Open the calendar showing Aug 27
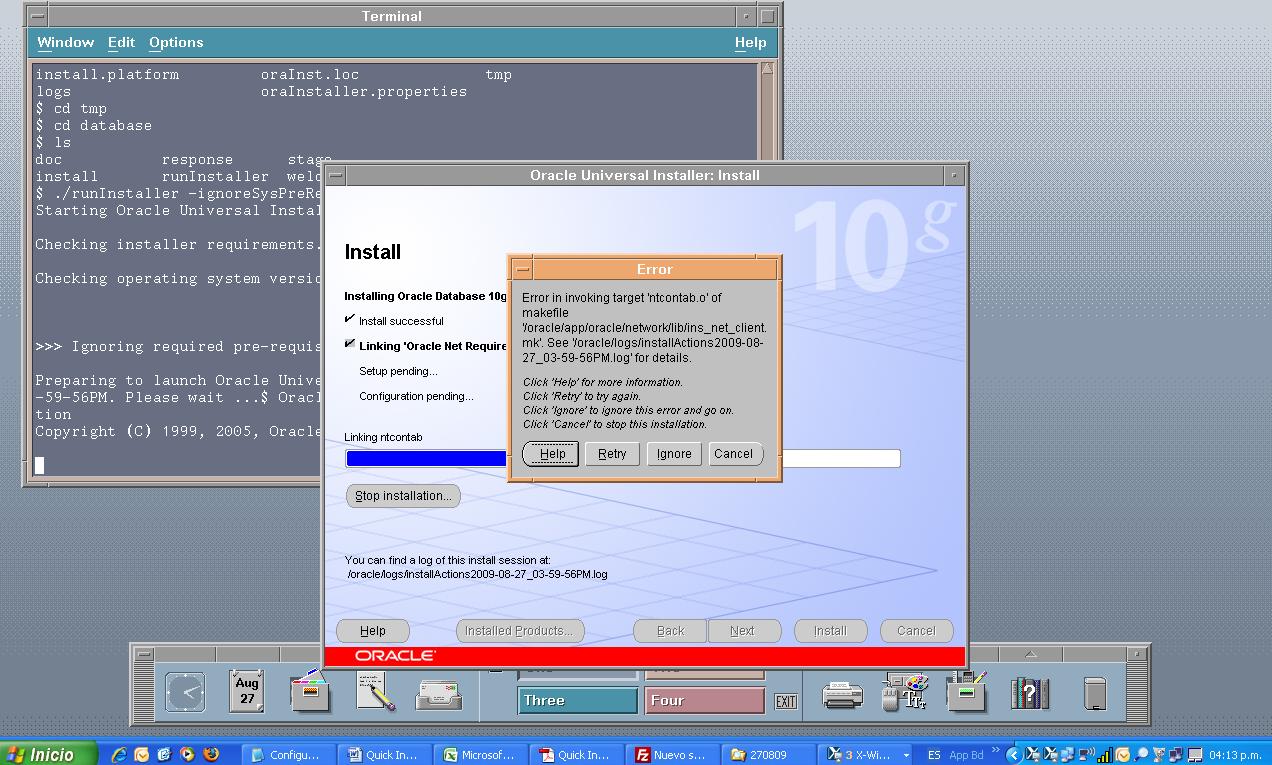Screen dimensions: 1272x765 point(246,691)
